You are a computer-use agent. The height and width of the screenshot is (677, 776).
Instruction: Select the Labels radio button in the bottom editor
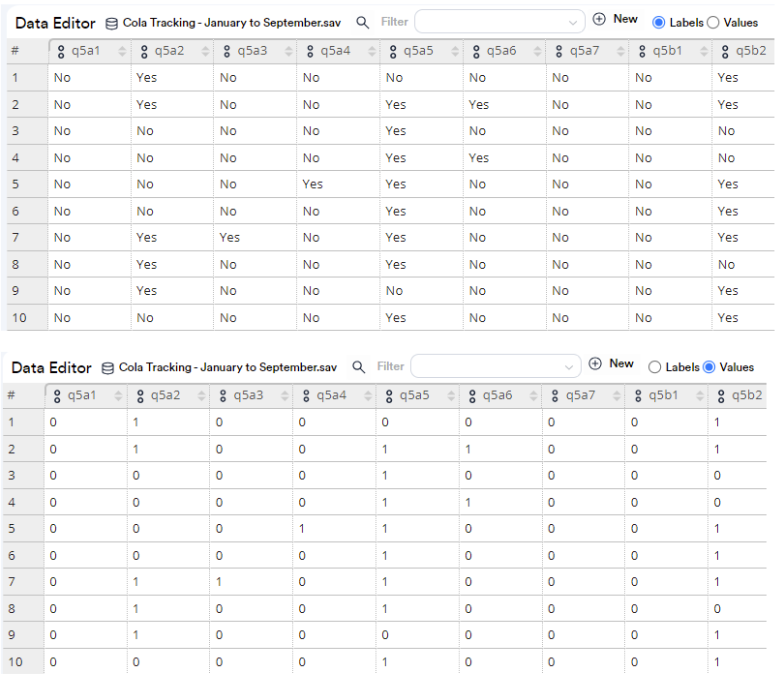[x=654, y=367]
